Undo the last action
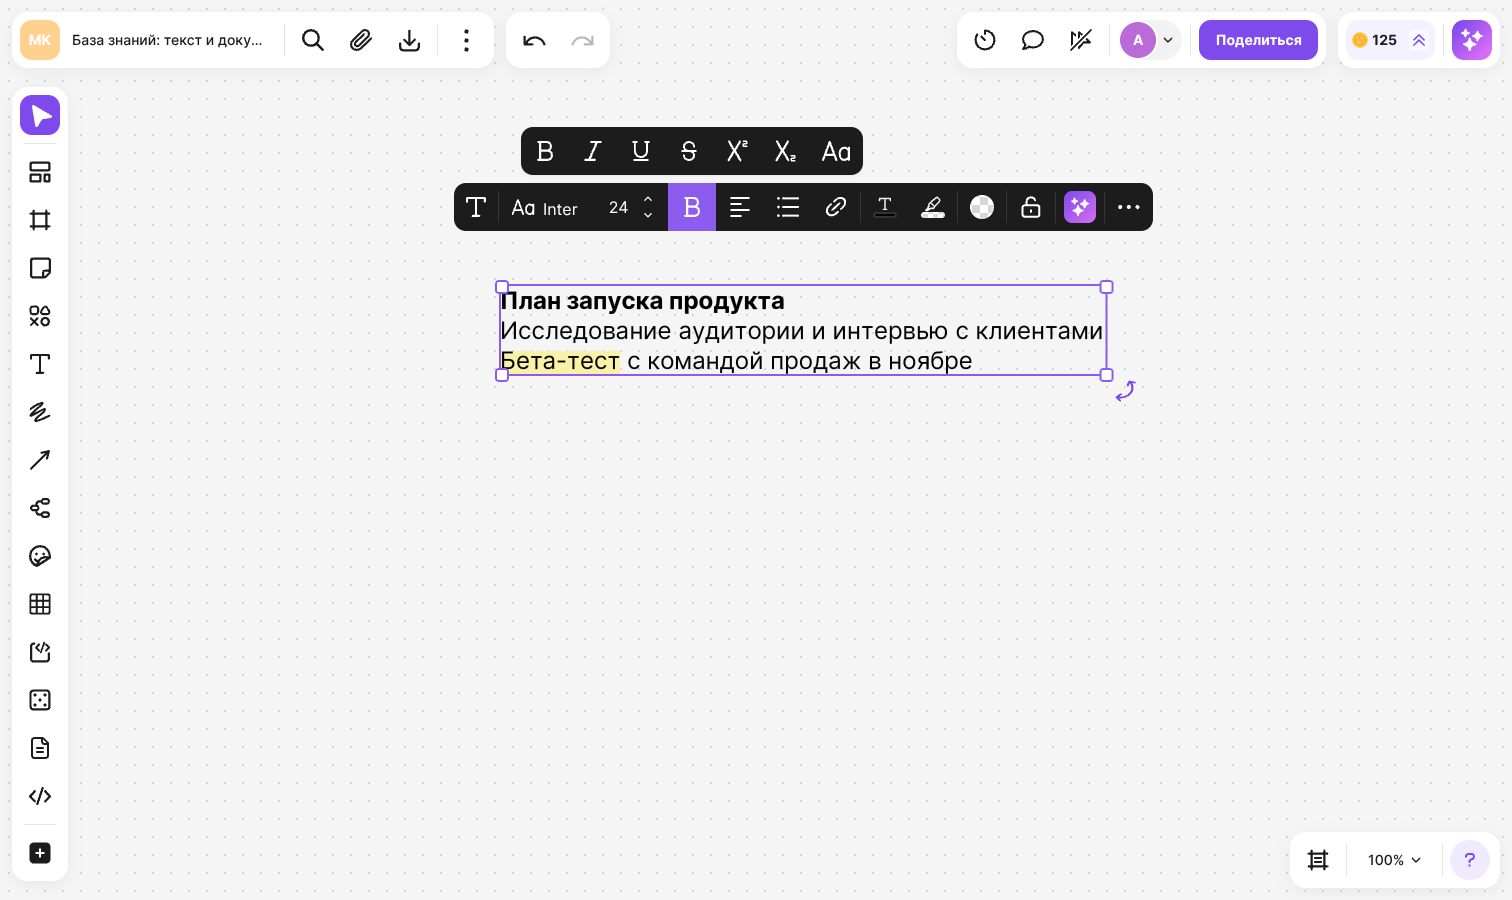The height and width of the screenshot is (900, 1512). (534, 40)
